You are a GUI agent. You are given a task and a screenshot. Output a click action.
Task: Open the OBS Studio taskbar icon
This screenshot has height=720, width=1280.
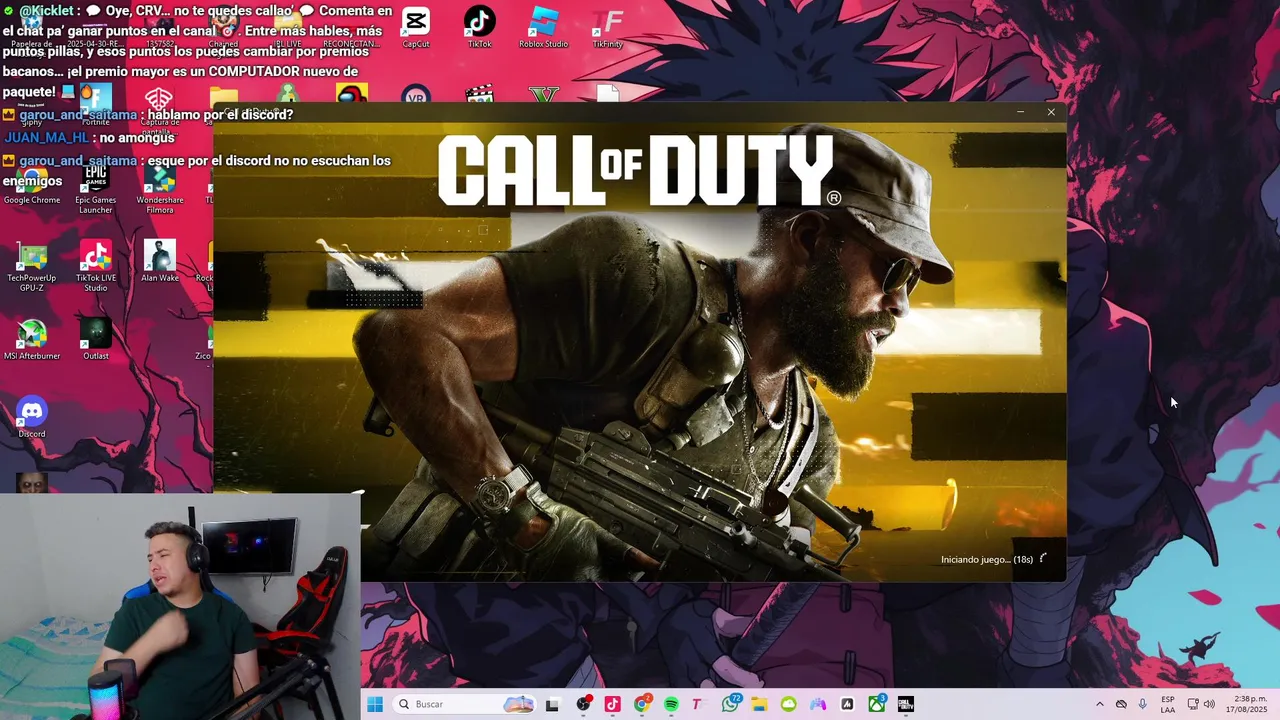583,704
